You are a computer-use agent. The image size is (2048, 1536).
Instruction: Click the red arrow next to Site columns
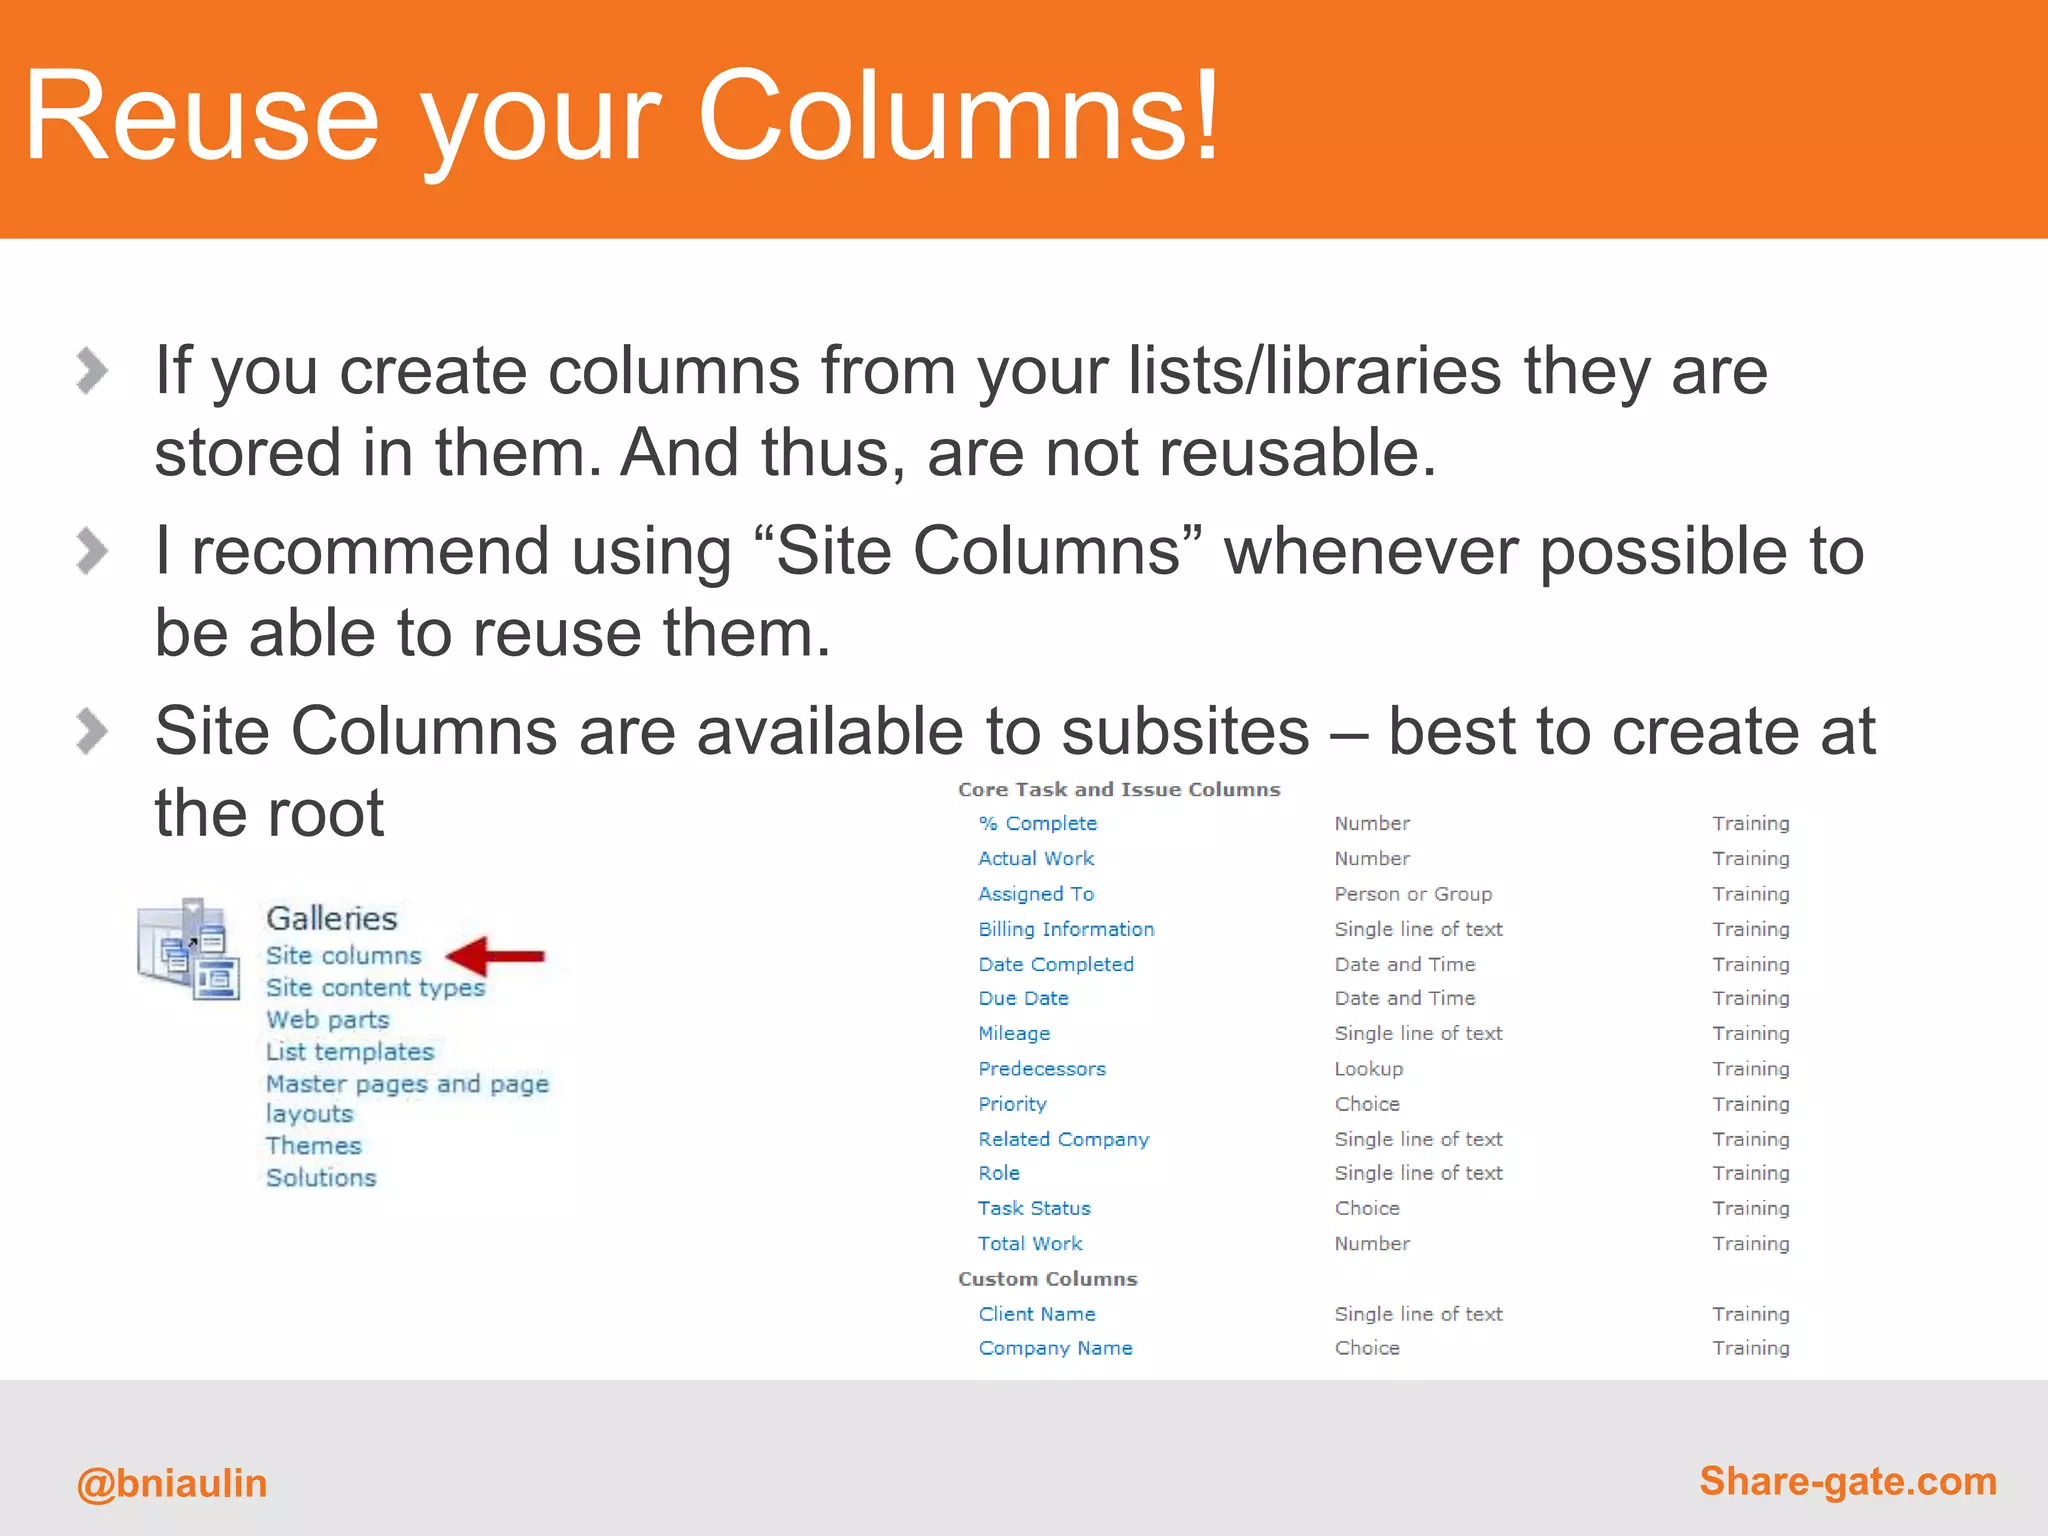click(x=496, y=956)
